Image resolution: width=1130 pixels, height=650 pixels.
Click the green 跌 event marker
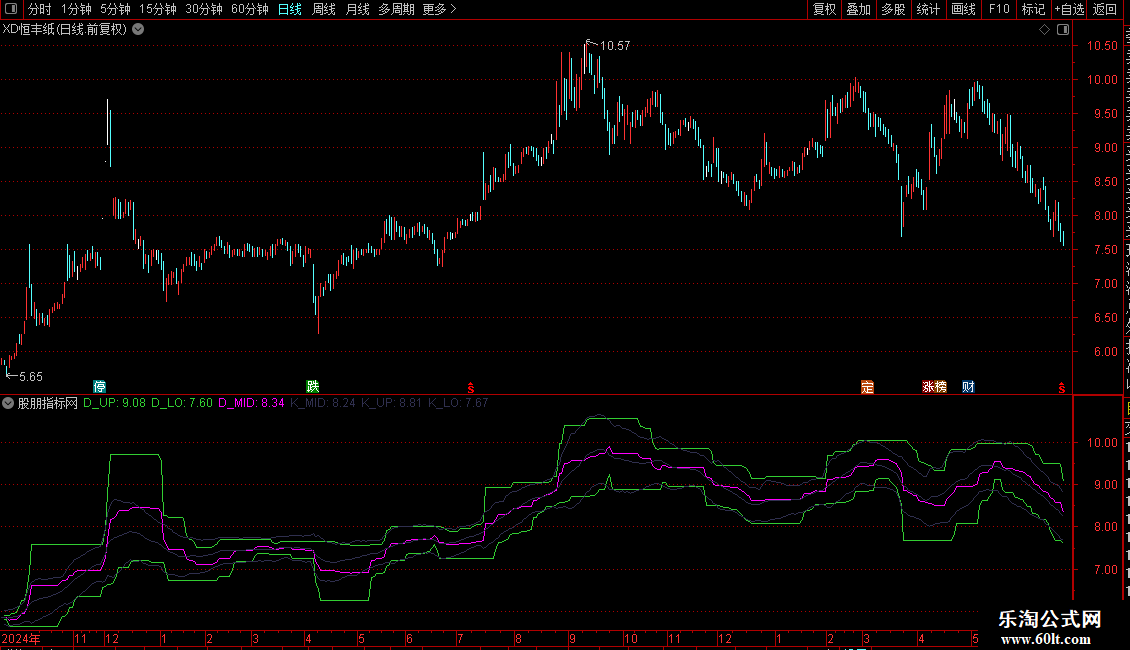(x=313, y=387)
